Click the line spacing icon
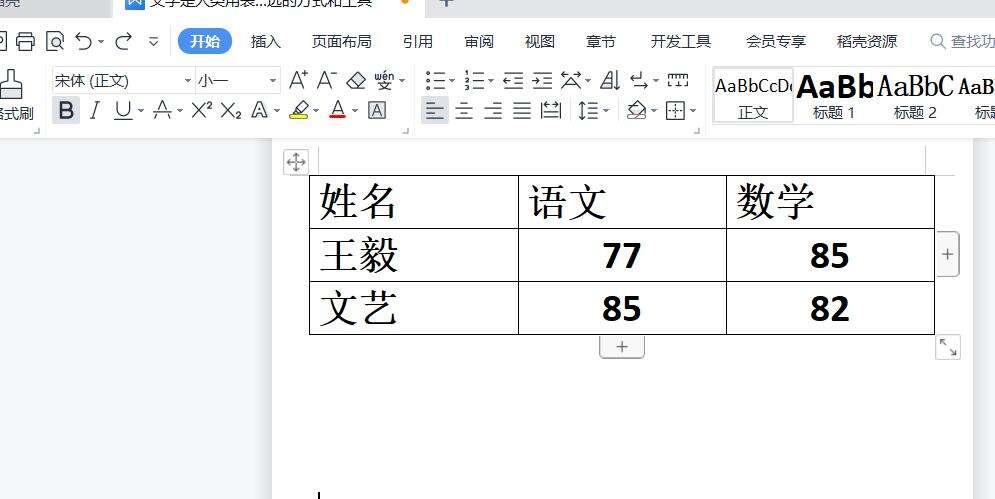 click(588, 110)
